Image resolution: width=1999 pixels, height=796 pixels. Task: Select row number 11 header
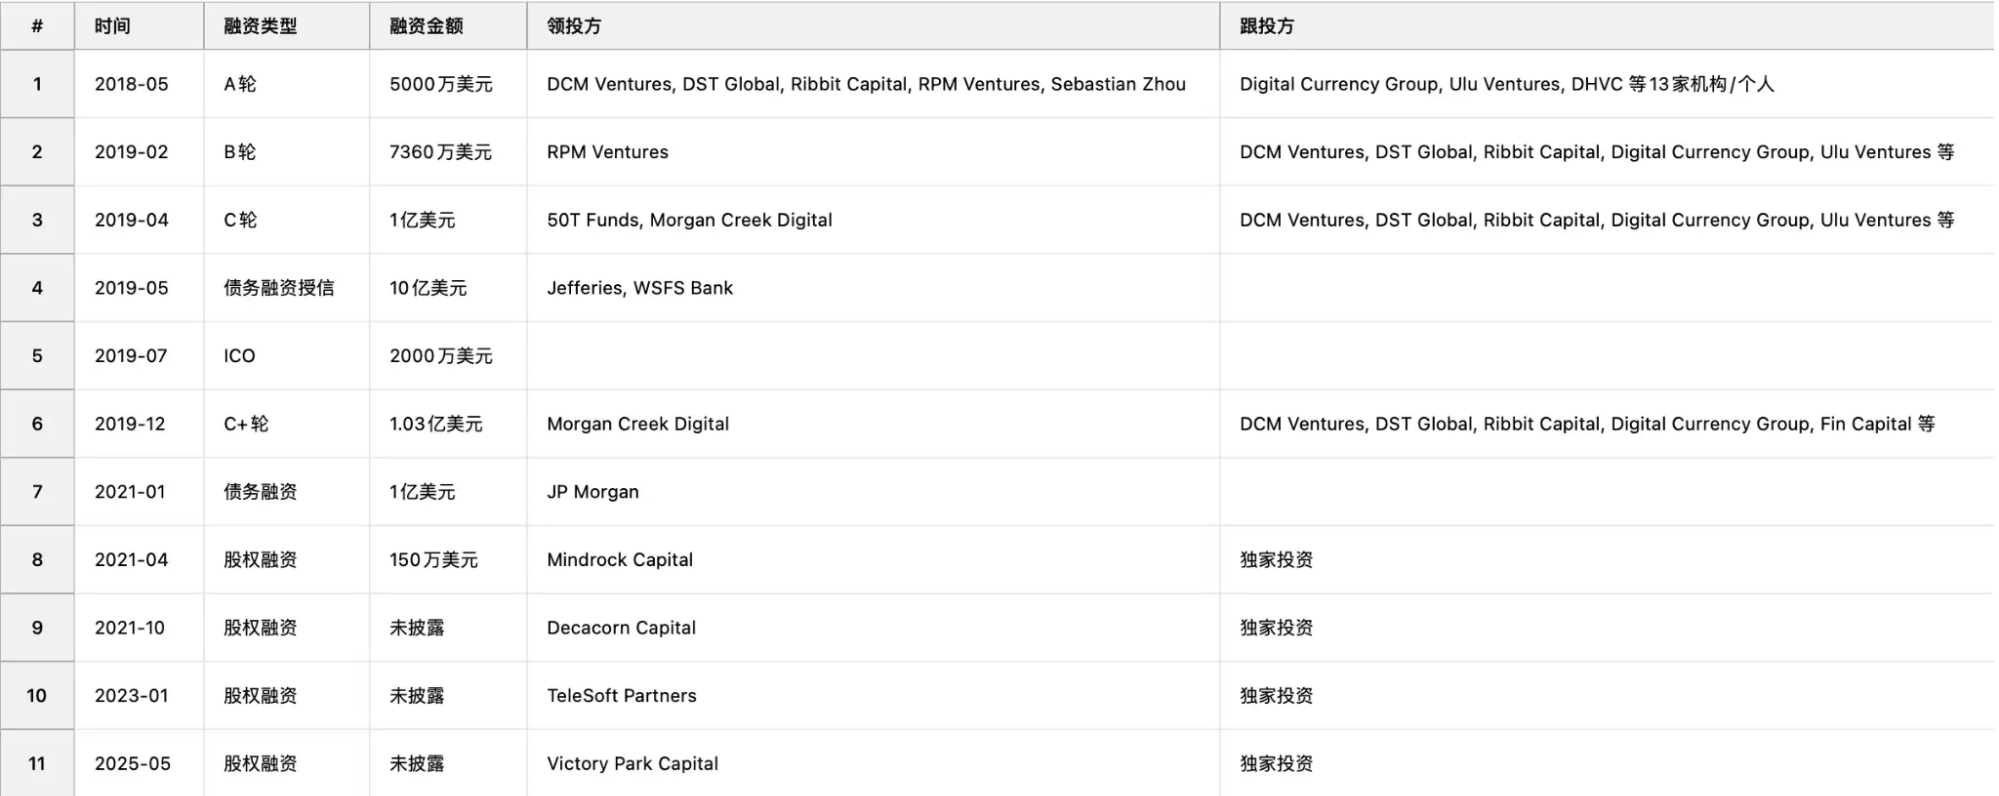[37, 763]
